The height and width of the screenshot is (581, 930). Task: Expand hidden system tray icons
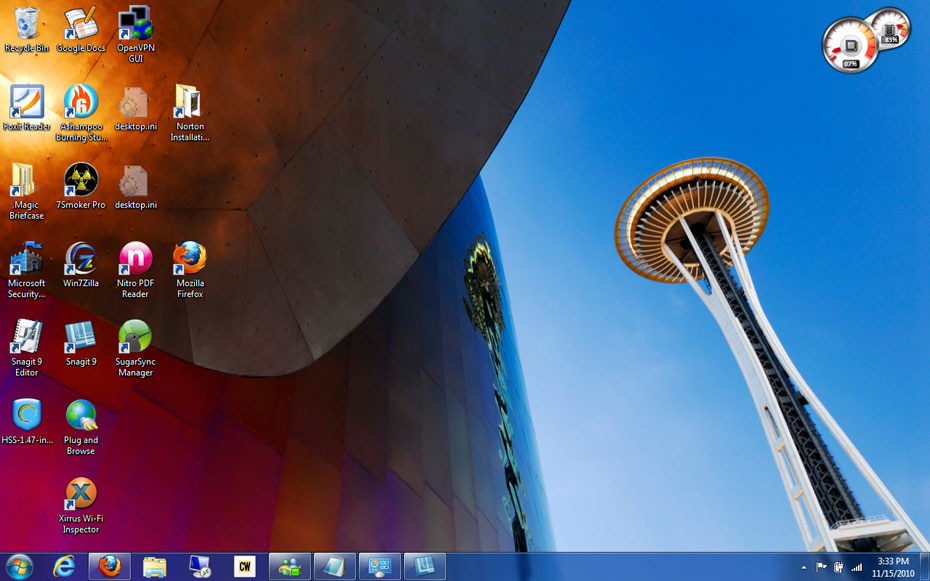pyautogui.click(x=804, y=566)
